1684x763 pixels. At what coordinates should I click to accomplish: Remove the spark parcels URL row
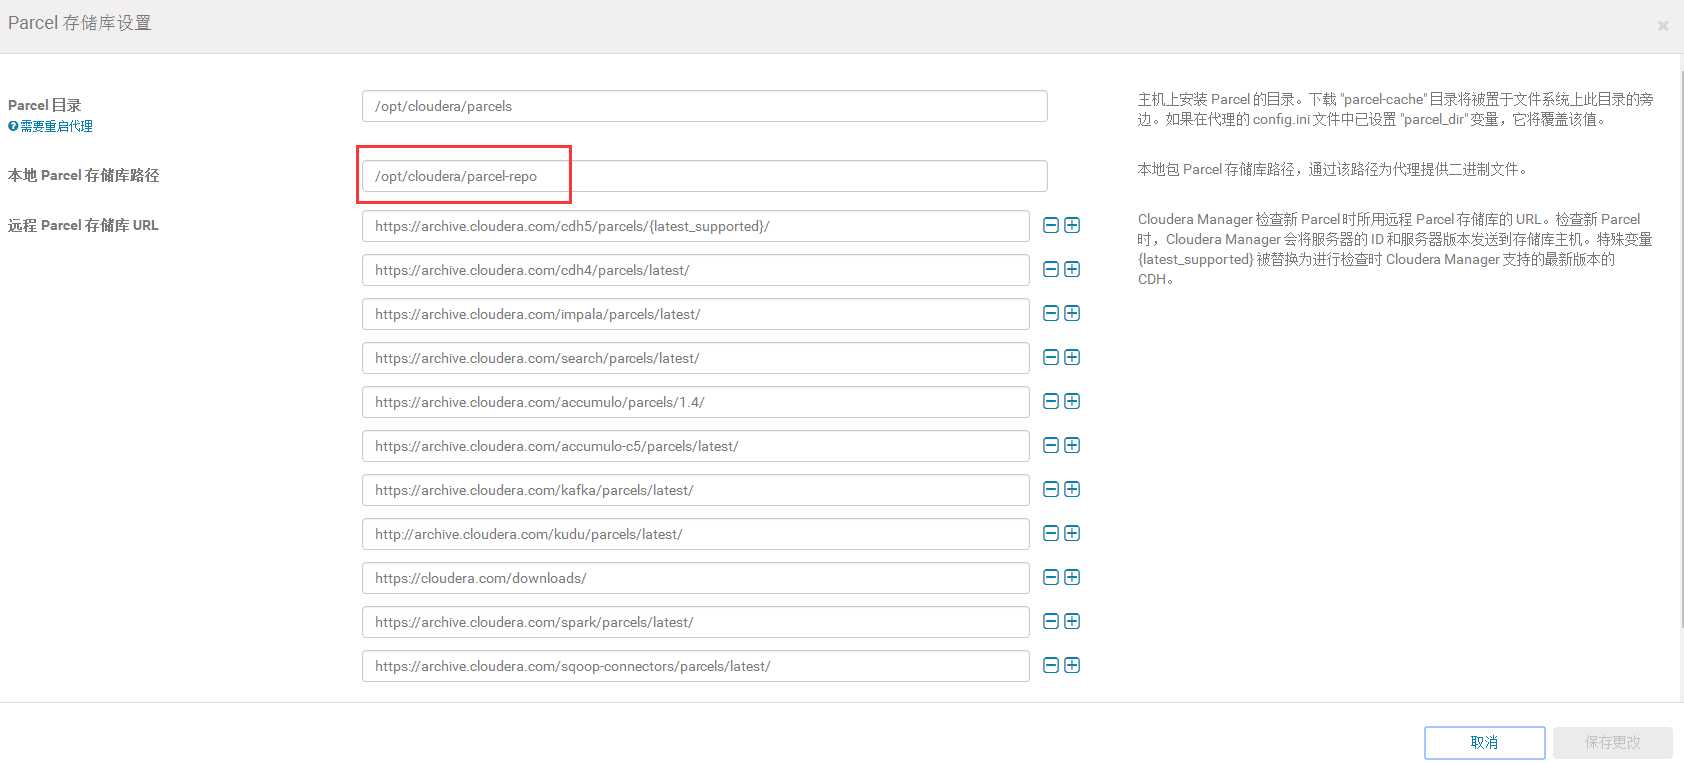click(x=1051, y=622)
